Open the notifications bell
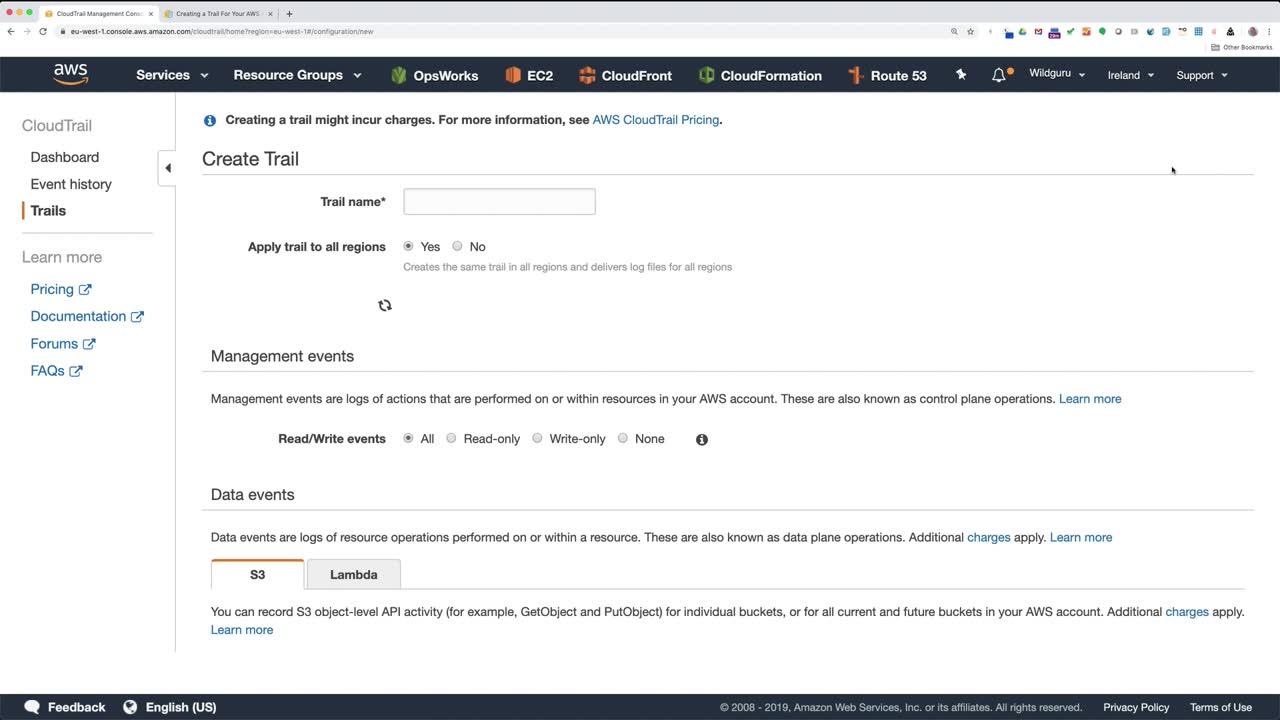Screen dimensions: 1280x720 999,75
